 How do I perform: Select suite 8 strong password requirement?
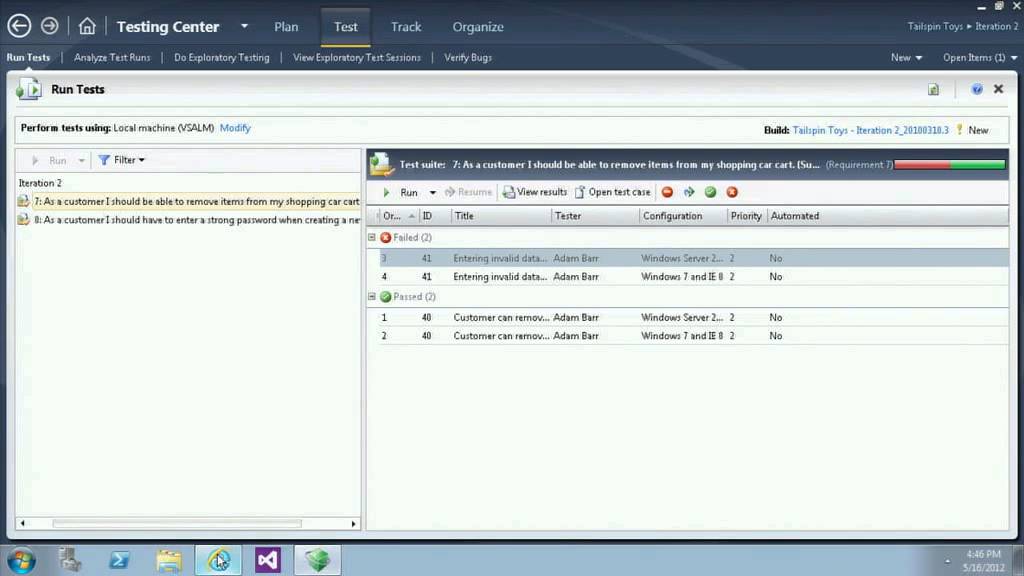tap(197, 220)
